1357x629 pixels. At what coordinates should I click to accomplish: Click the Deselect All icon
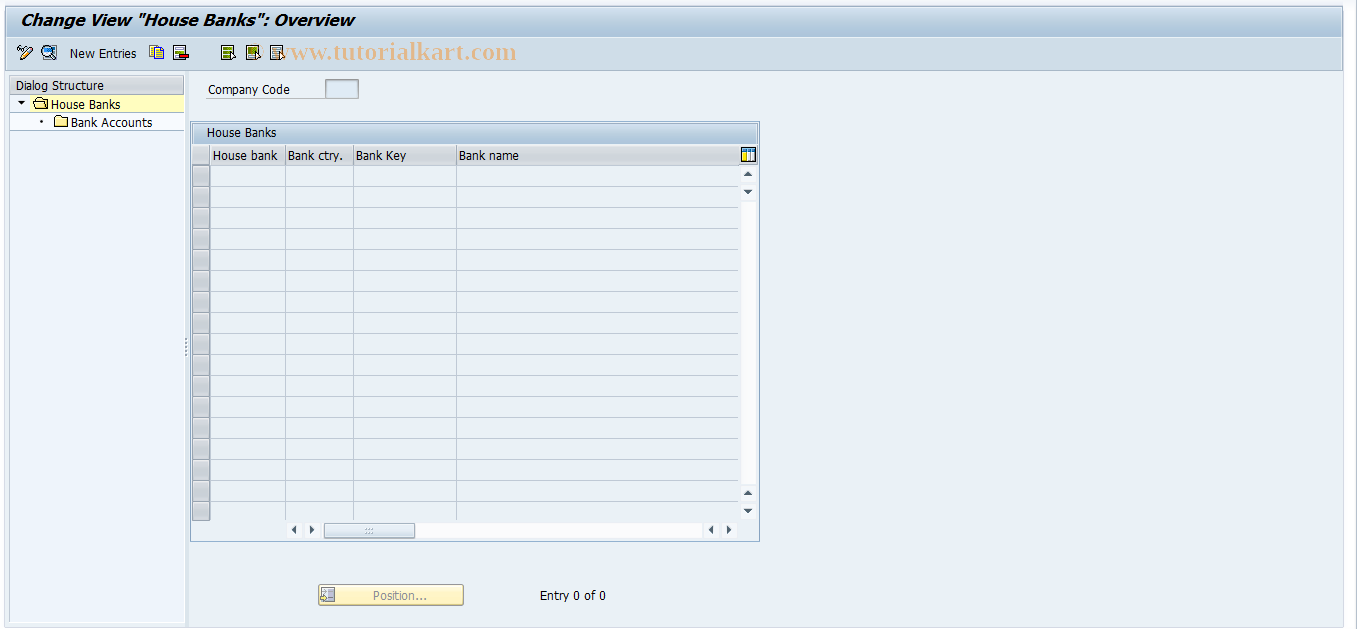coord(277,53)
